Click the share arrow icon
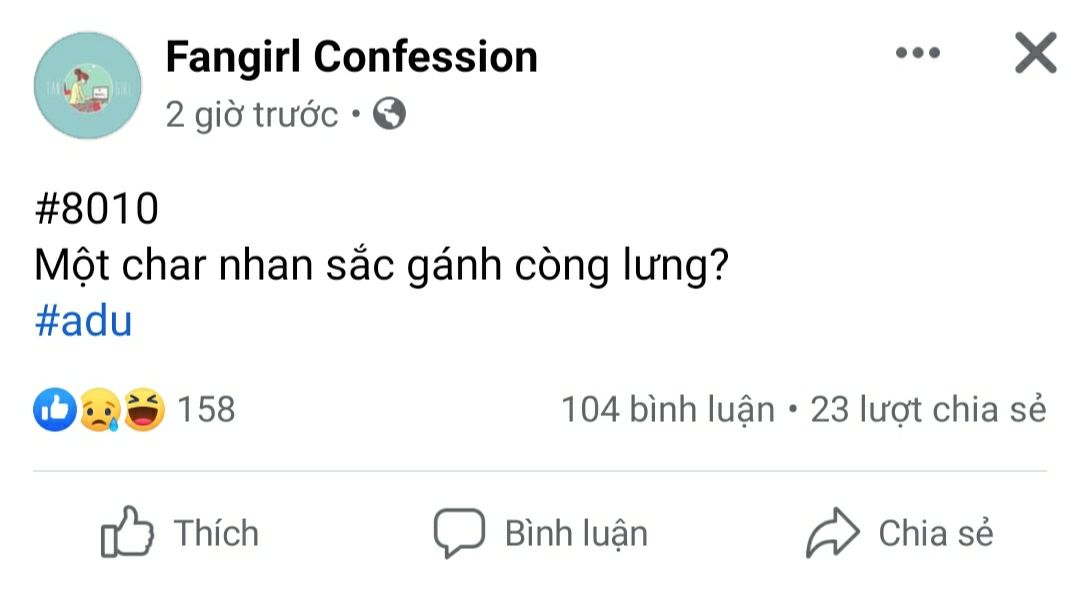This screenshot has height=592, width=1080. (x=832, y=534)
